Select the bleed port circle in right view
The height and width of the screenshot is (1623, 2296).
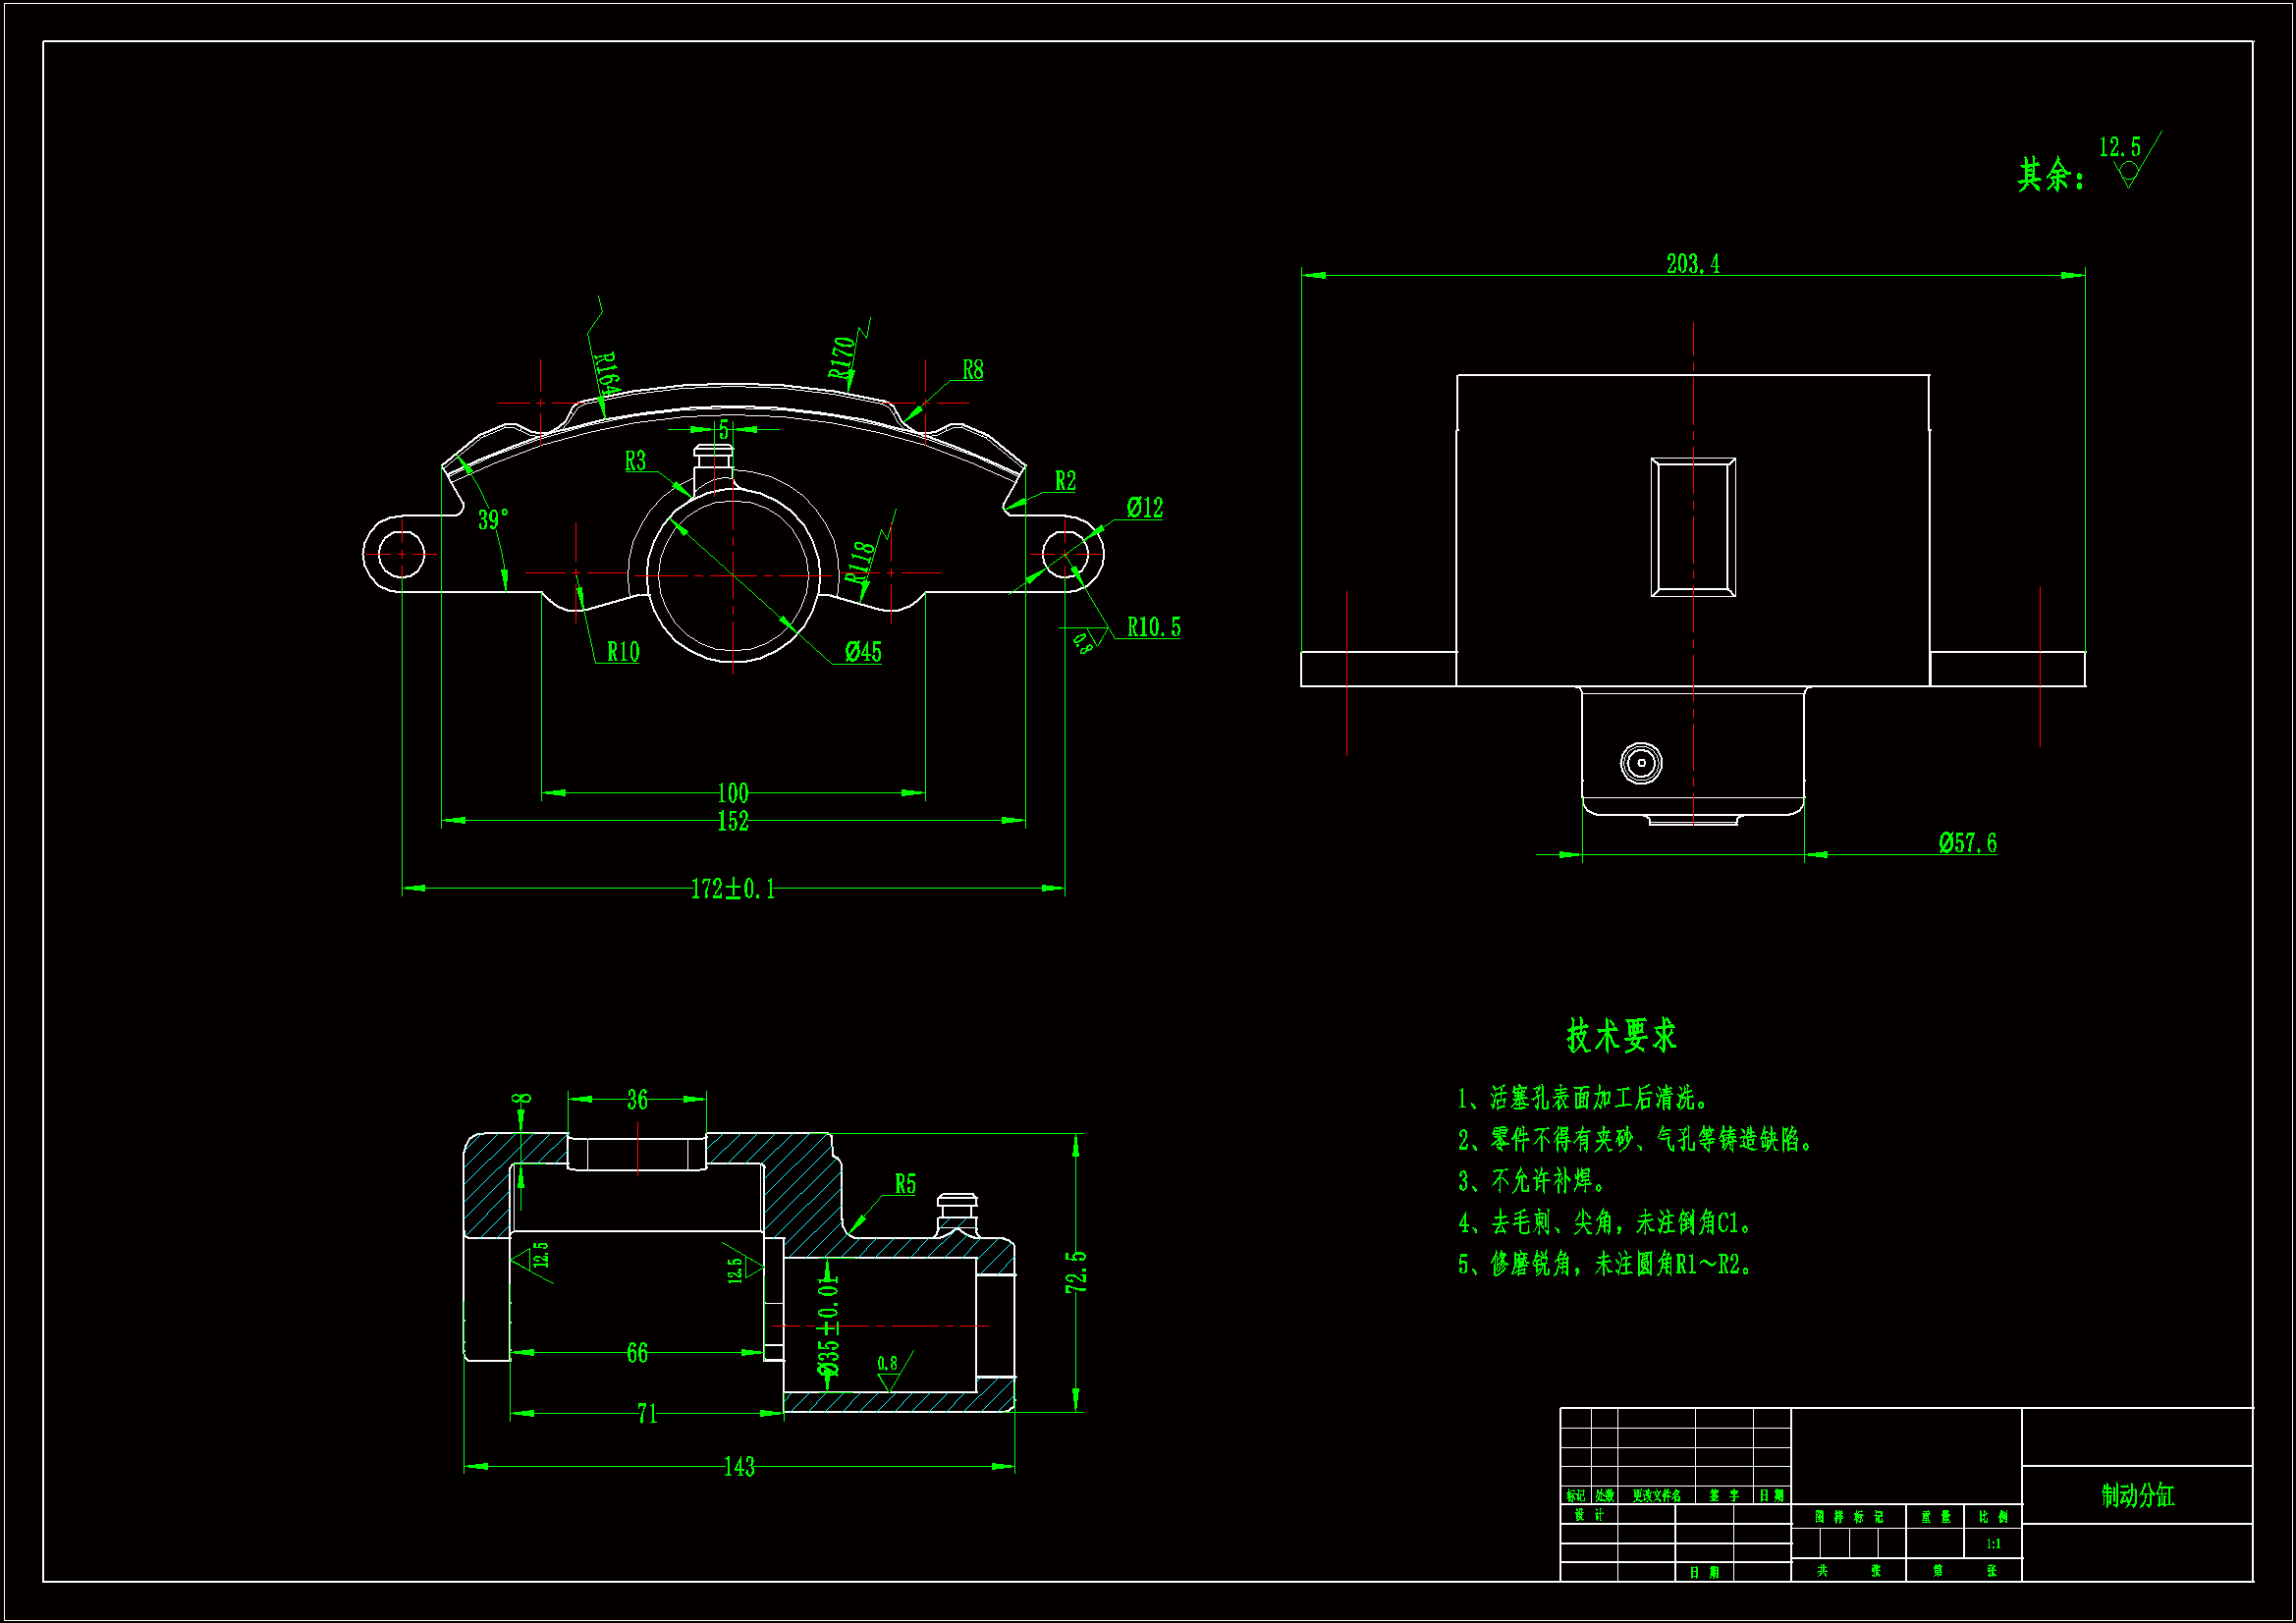click(1641, 763)
